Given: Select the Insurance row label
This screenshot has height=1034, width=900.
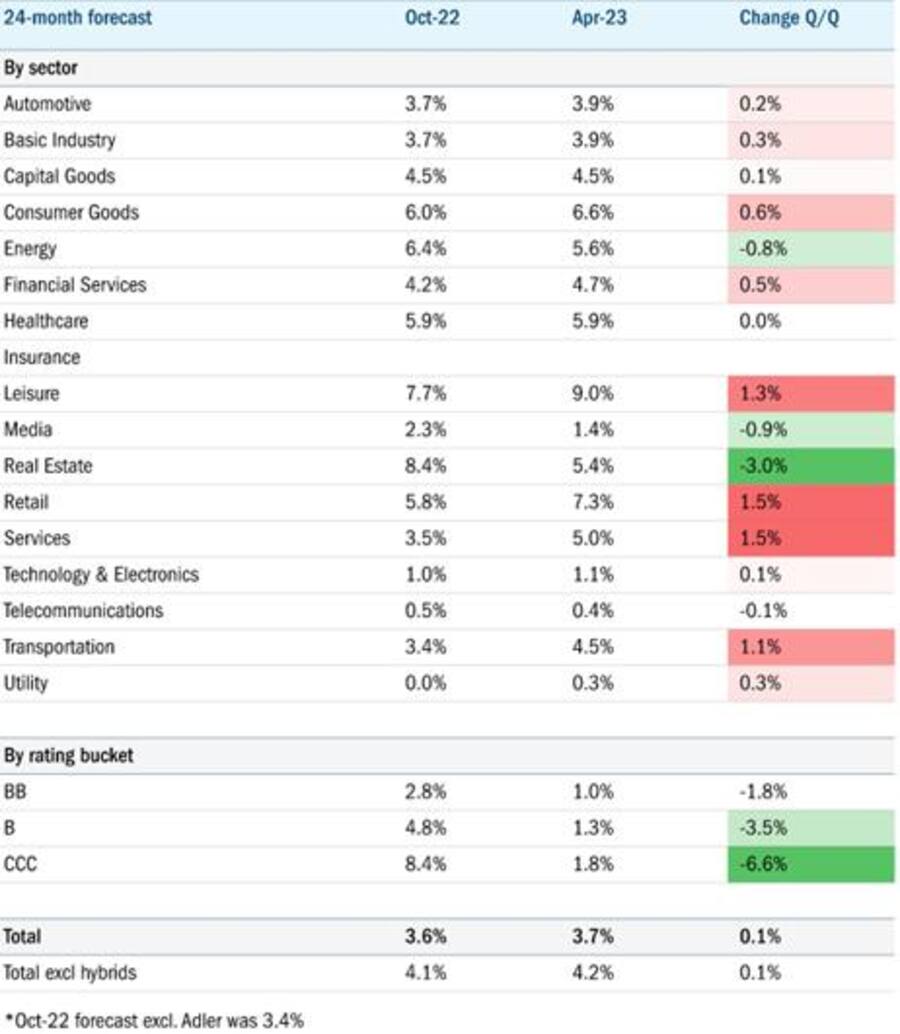Looking at the screenshot, I should 42,357.
